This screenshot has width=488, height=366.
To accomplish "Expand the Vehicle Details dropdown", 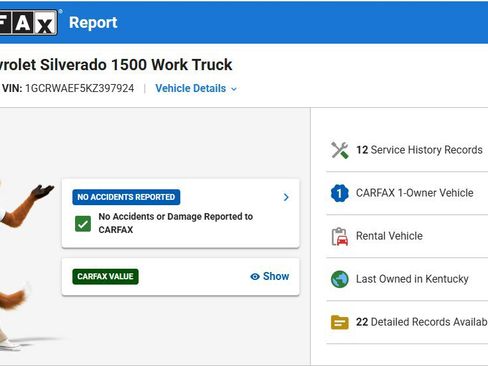I will (196, 88).
